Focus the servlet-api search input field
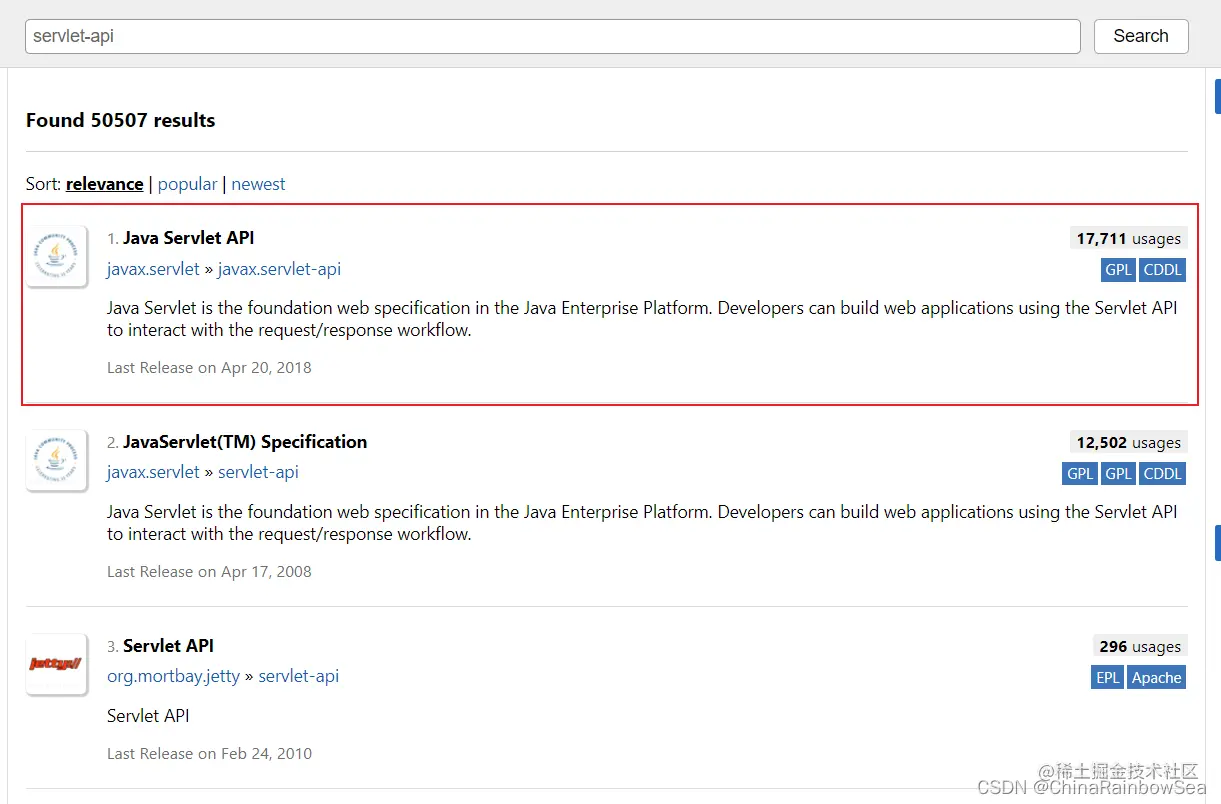The height and width of the screenshot is (804, 1221). pos(553,36)
